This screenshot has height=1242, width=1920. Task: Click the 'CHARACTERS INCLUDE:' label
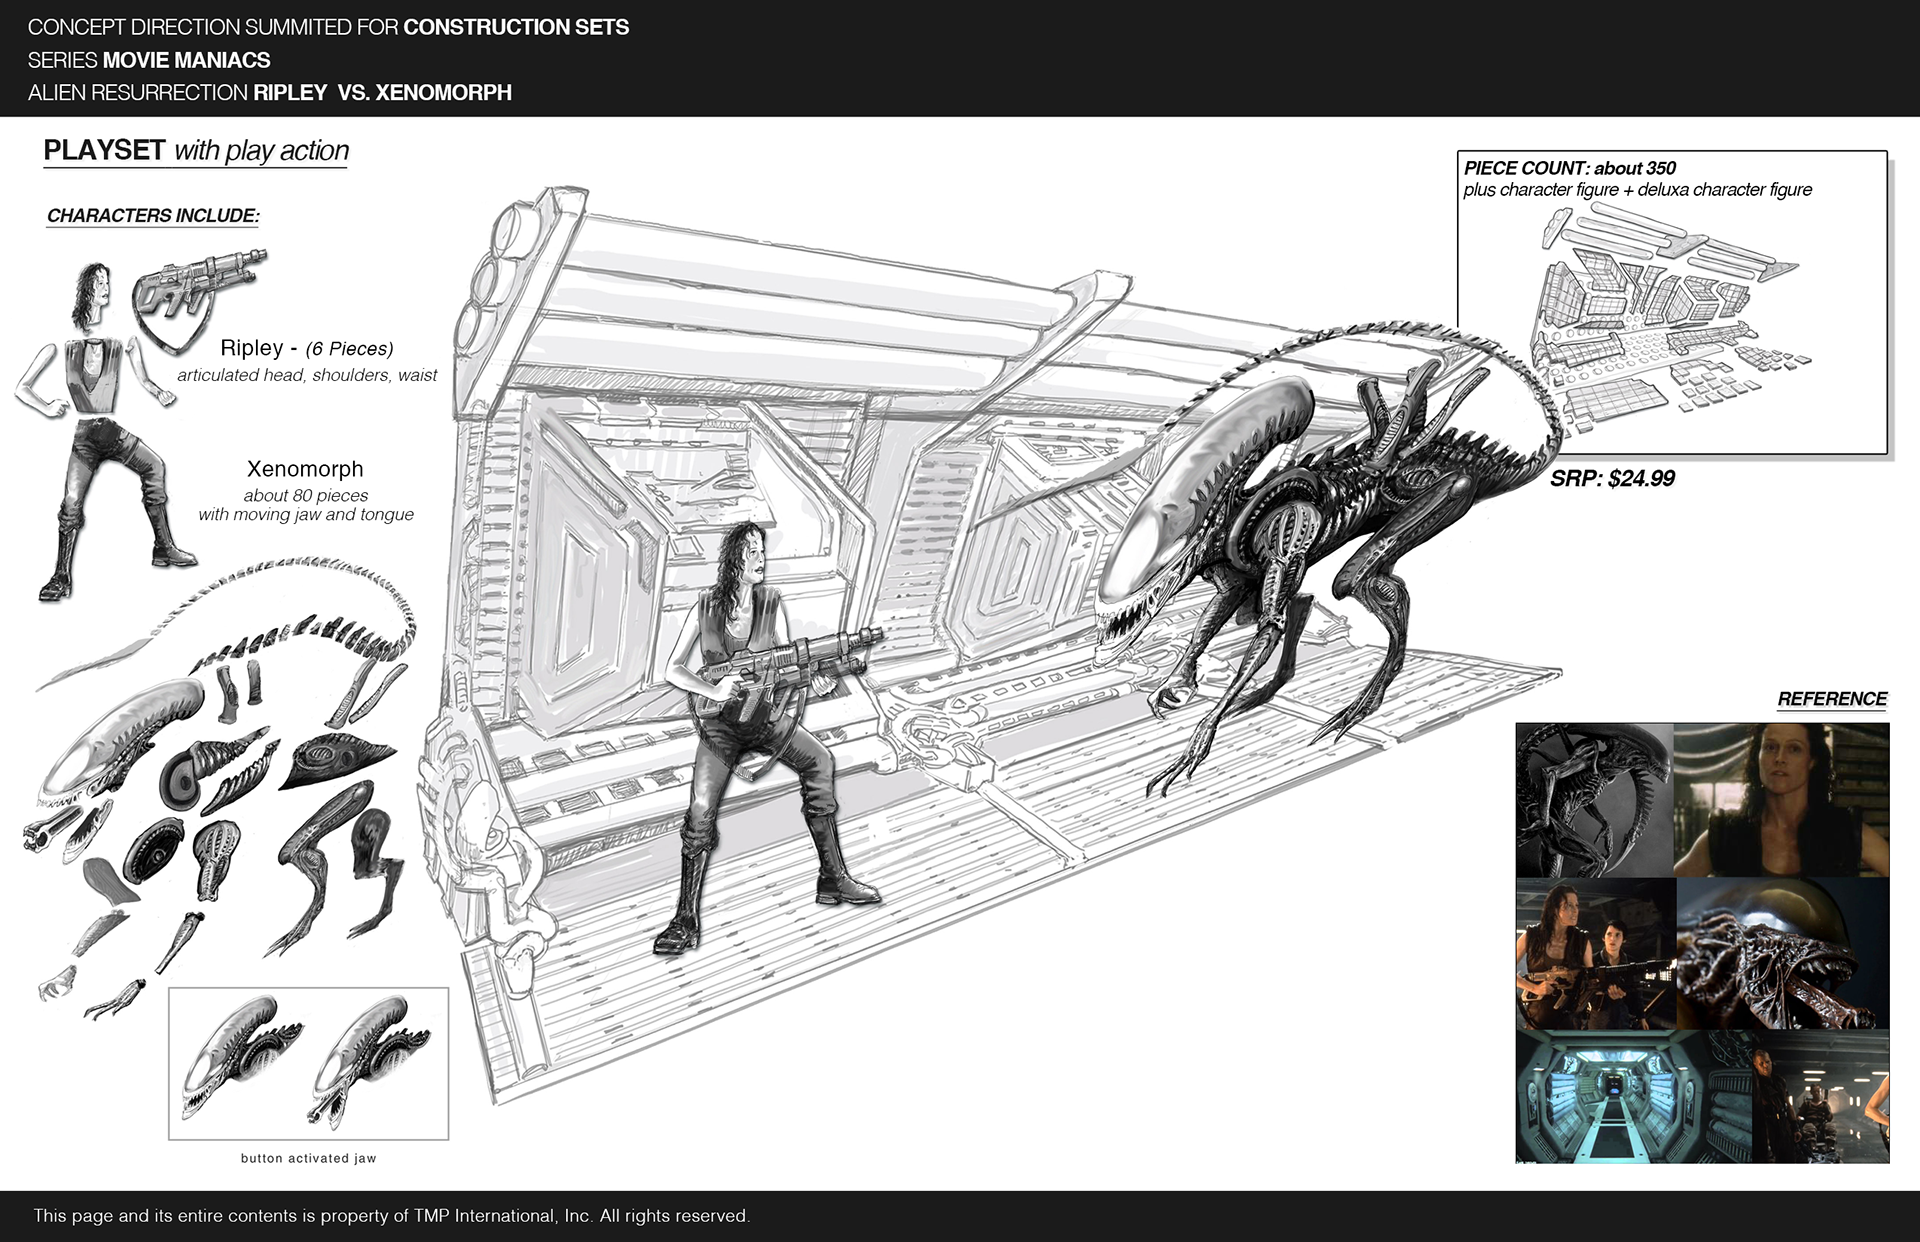pos(153,216)
